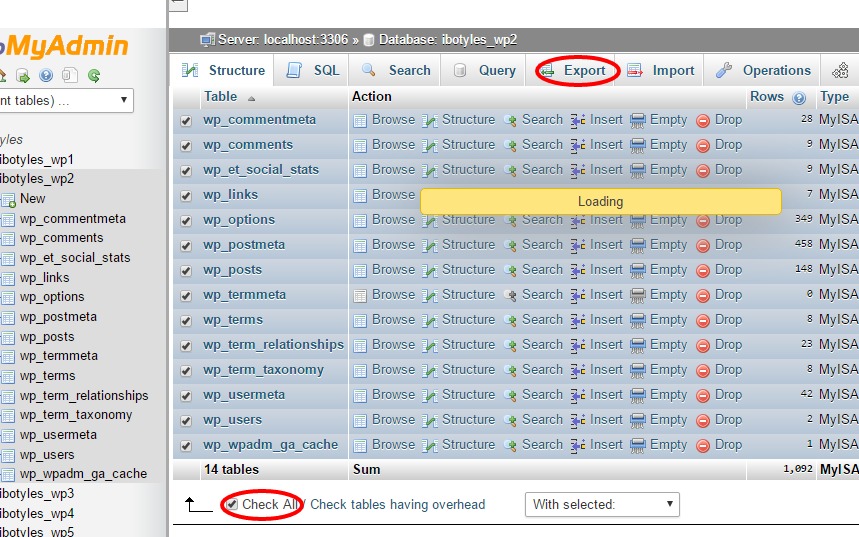
Task: Toggle the wp_comments row checkbox
Action: [x=186, y=146]
